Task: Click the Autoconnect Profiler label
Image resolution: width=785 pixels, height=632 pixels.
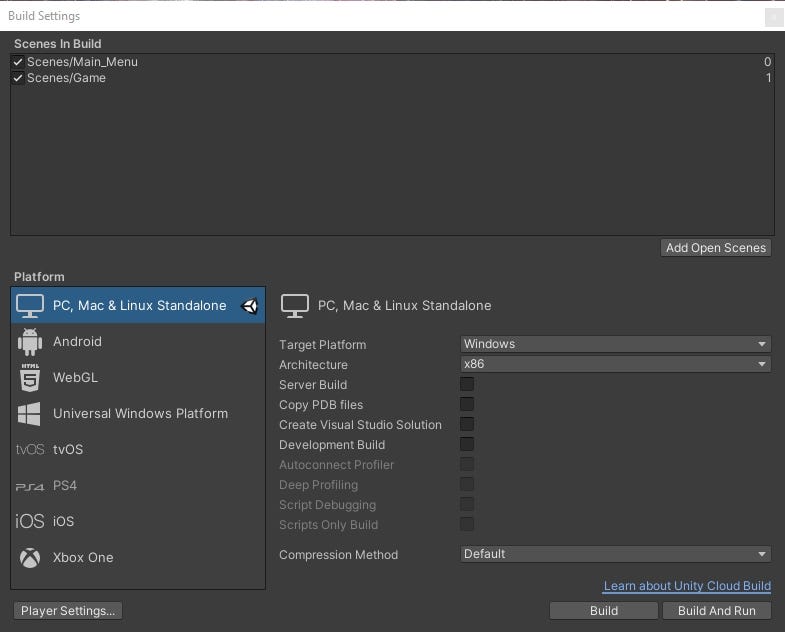Action: [x=337, y=465]
